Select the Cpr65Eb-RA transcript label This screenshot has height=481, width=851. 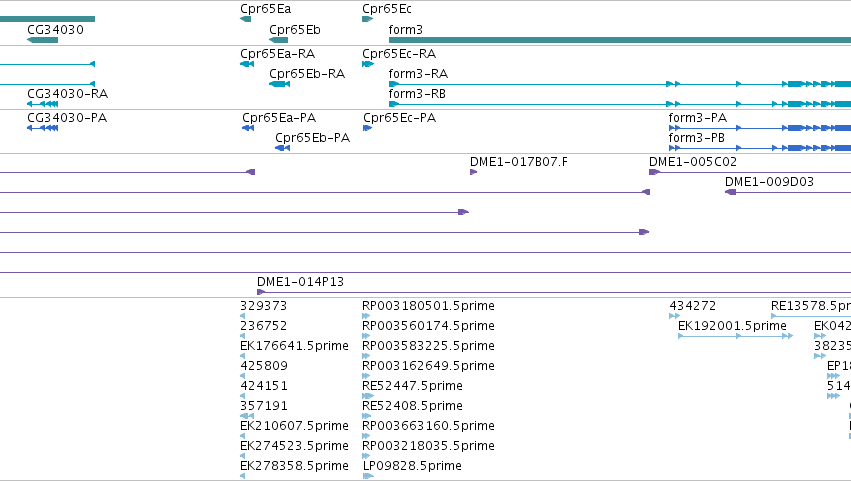307,74
